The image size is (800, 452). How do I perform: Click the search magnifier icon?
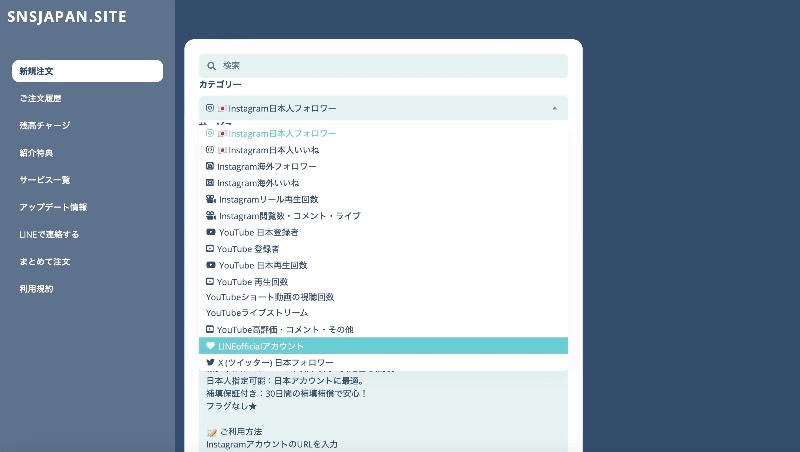tap(211, 66)
